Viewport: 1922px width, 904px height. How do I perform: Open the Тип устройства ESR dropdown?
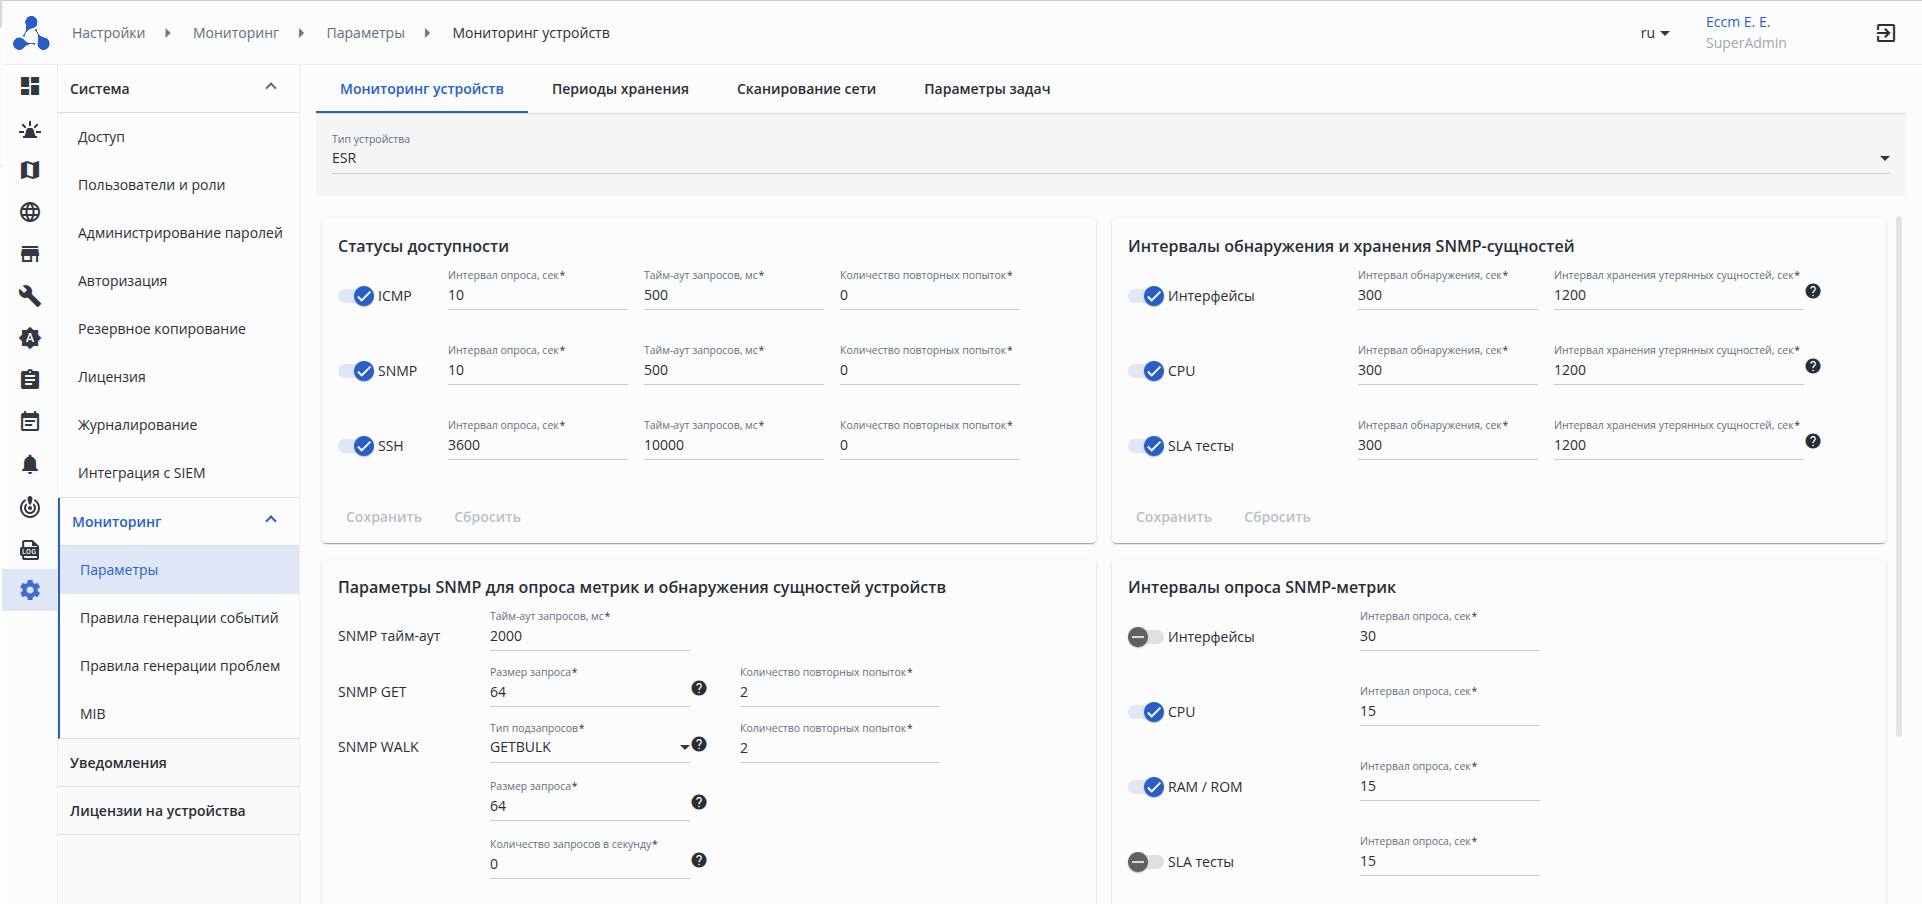click(1110, 158)
